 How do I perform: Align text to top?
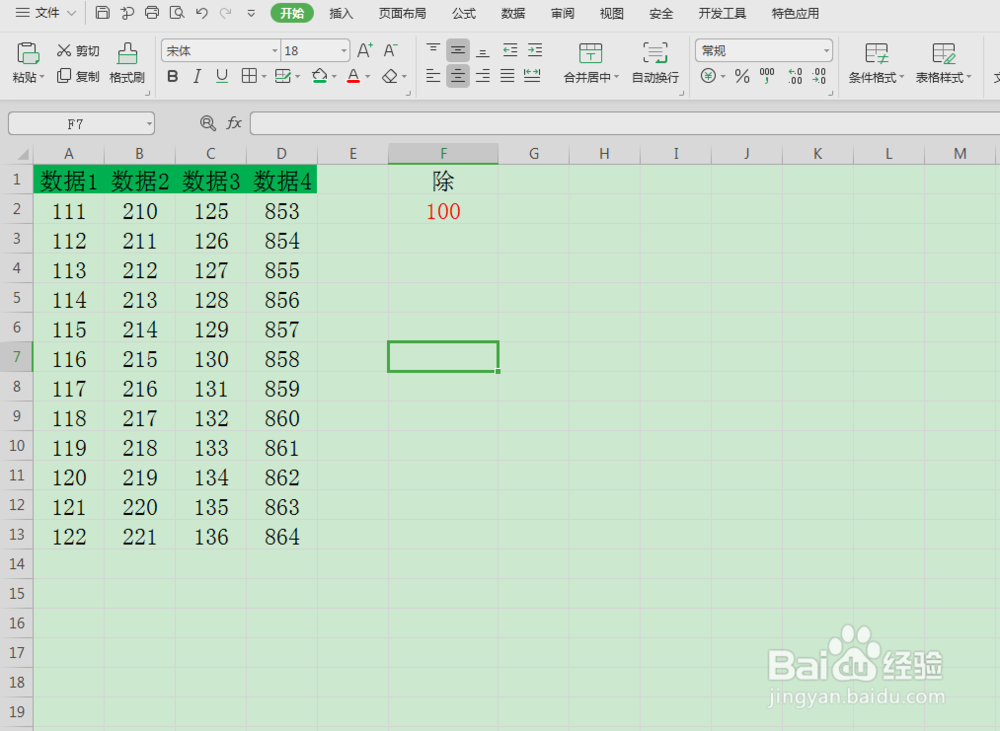(433, 50)
